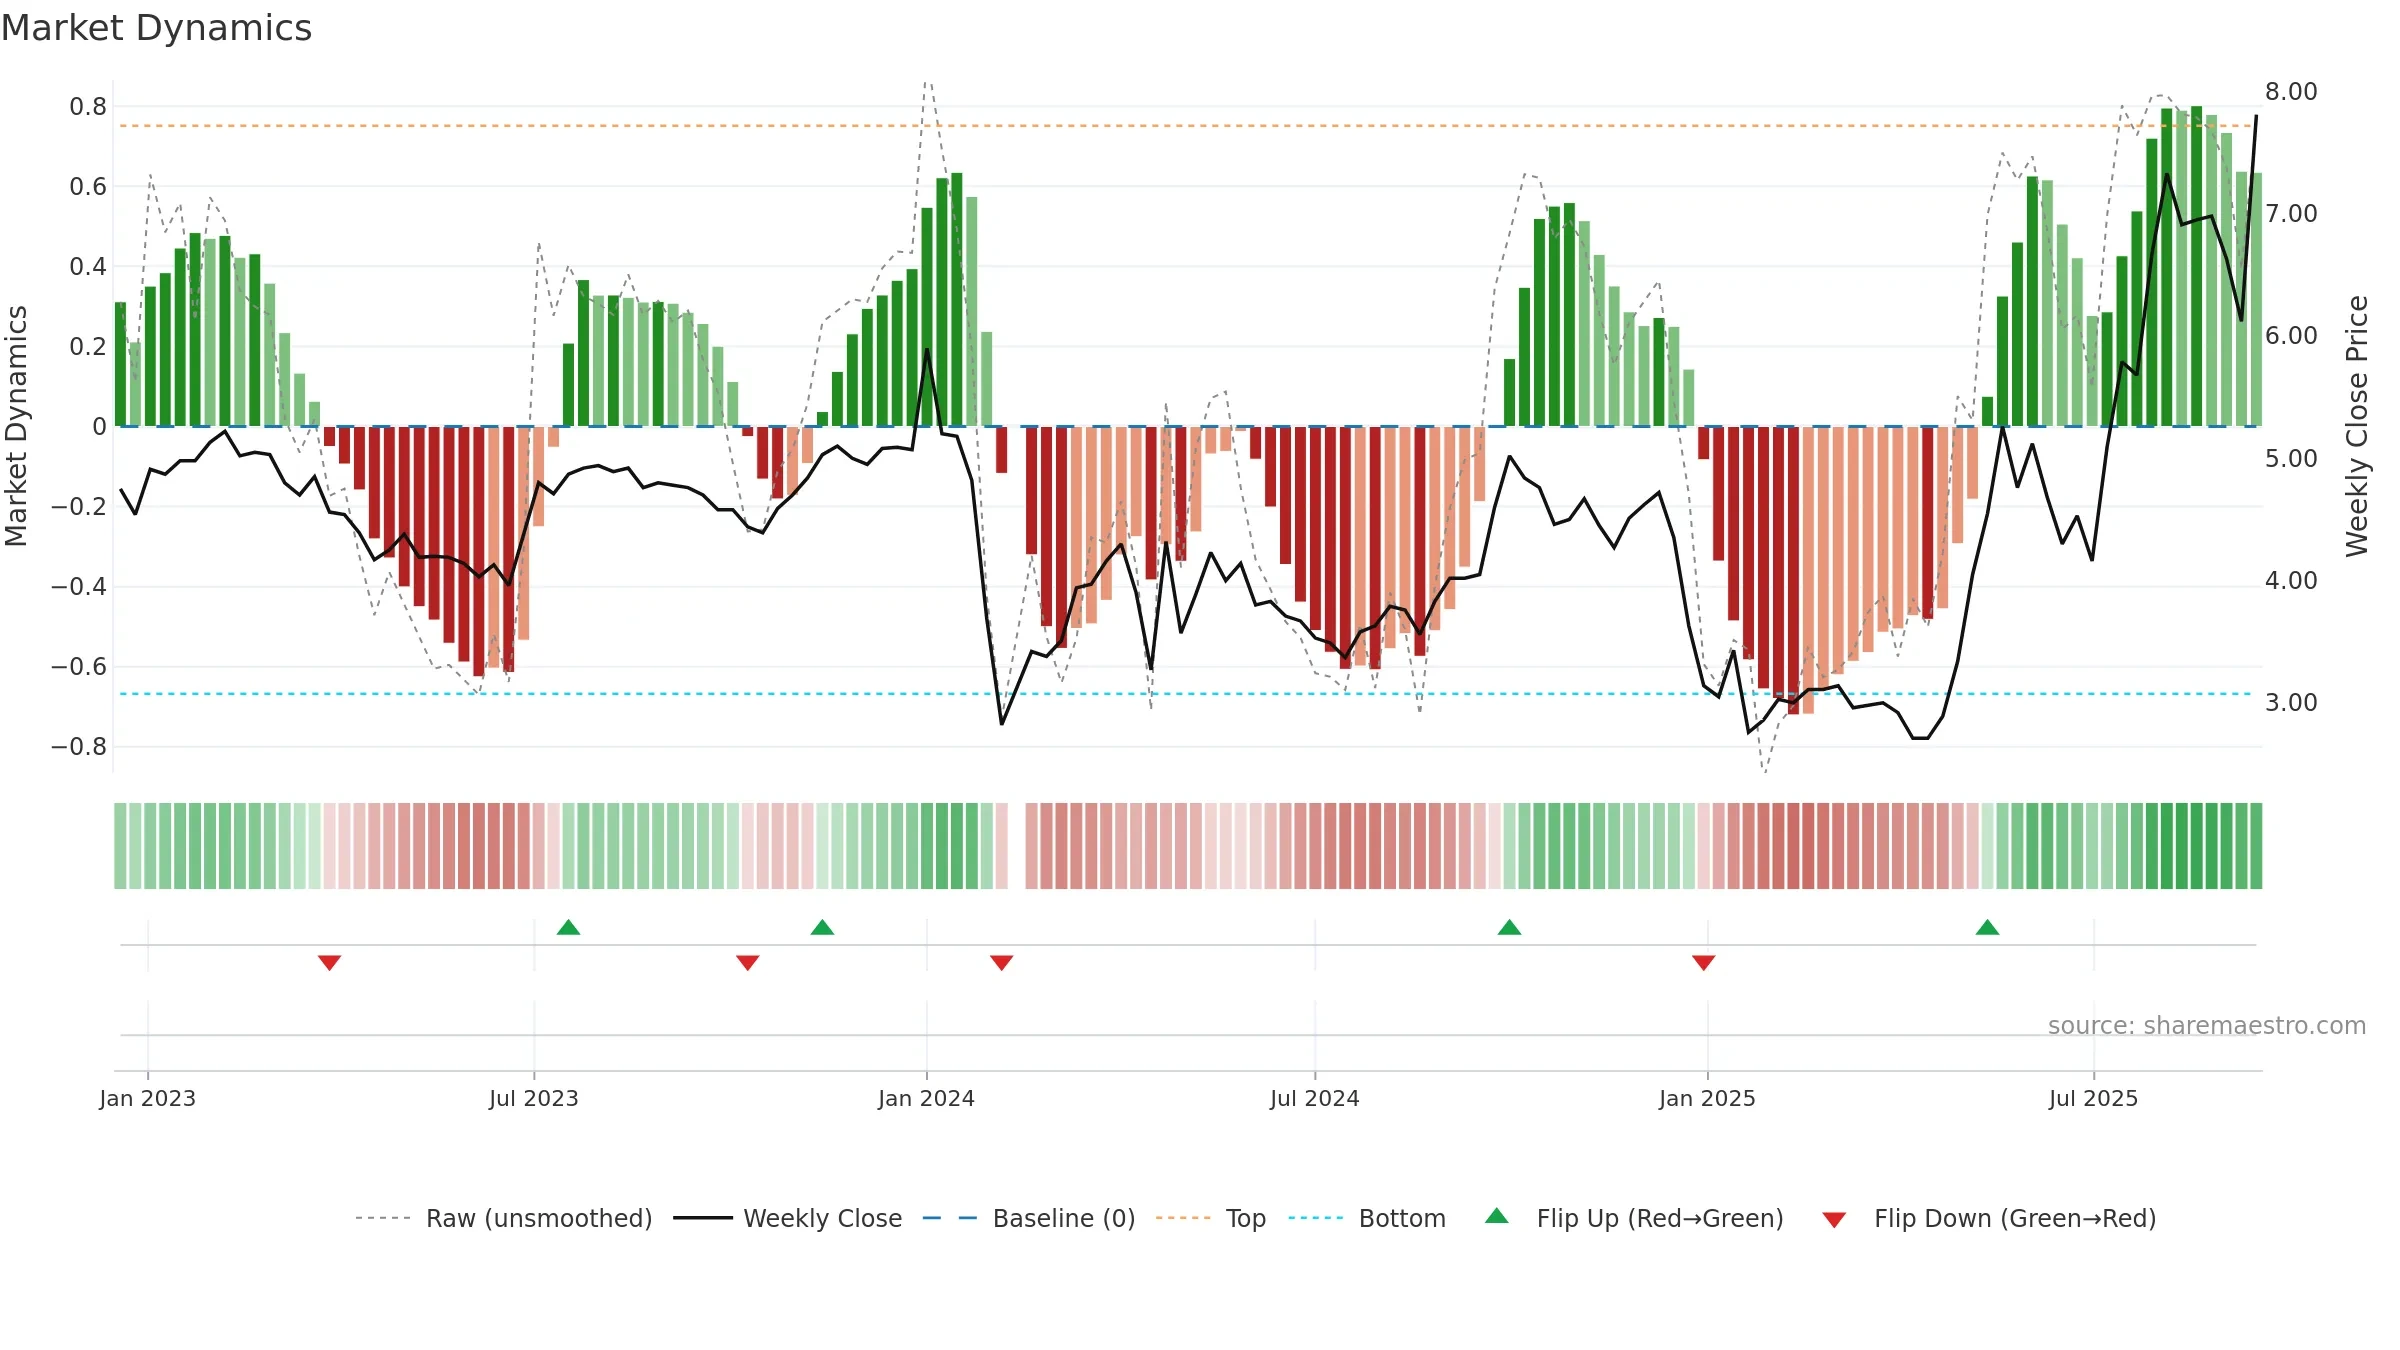
Task: Click the Jul 2025 x-axis label
Action: [x=2093, y=1098]
